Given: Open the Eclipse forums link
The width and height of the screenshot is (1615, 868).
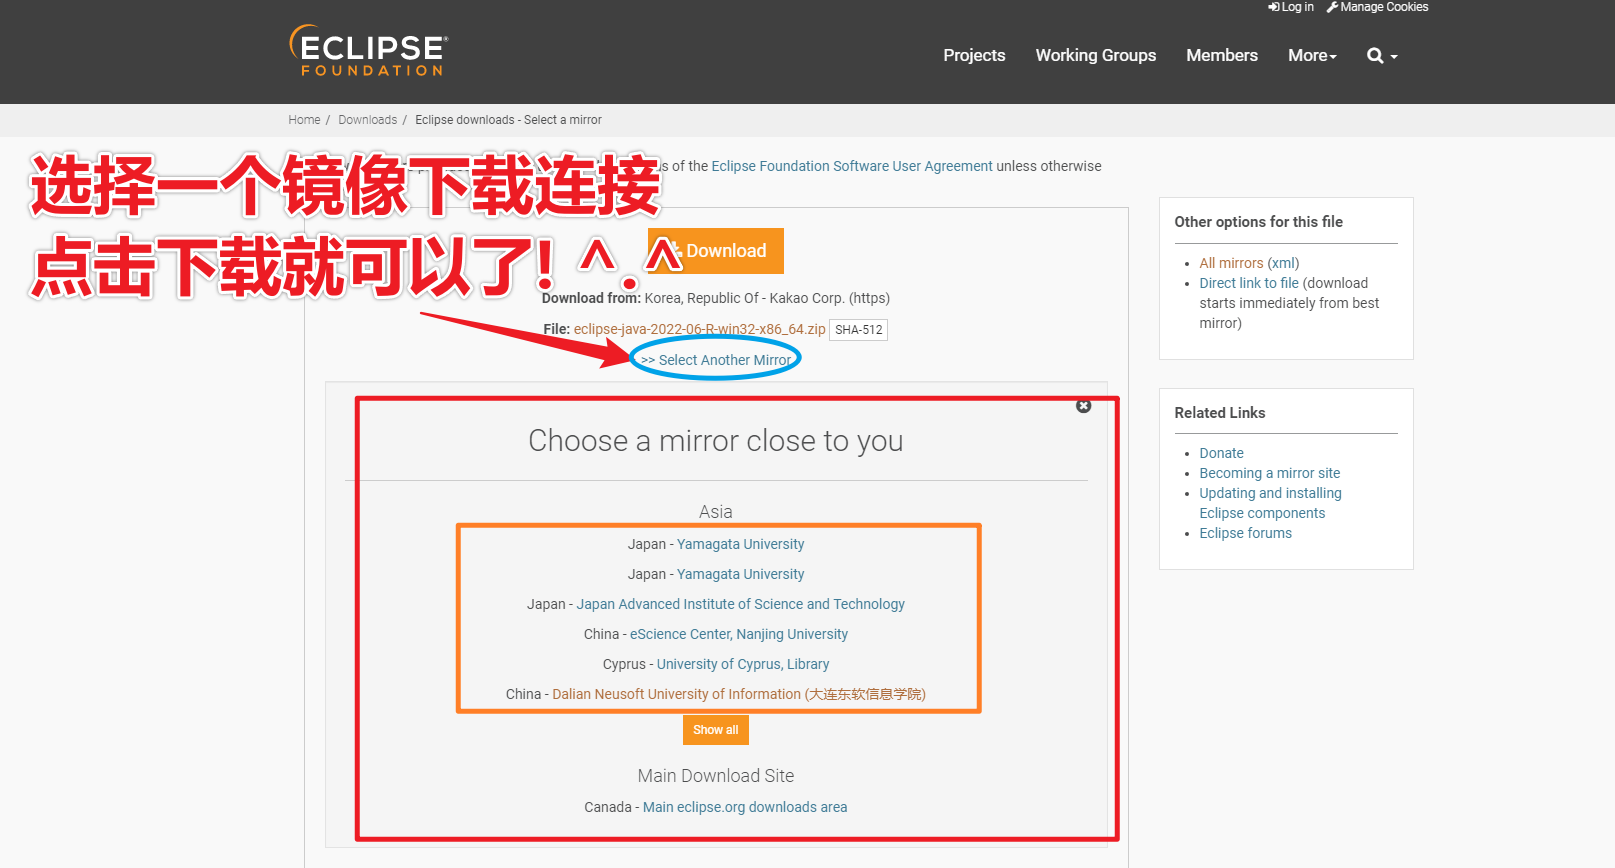Looking at the screenshot, I should click(1245, 533).
